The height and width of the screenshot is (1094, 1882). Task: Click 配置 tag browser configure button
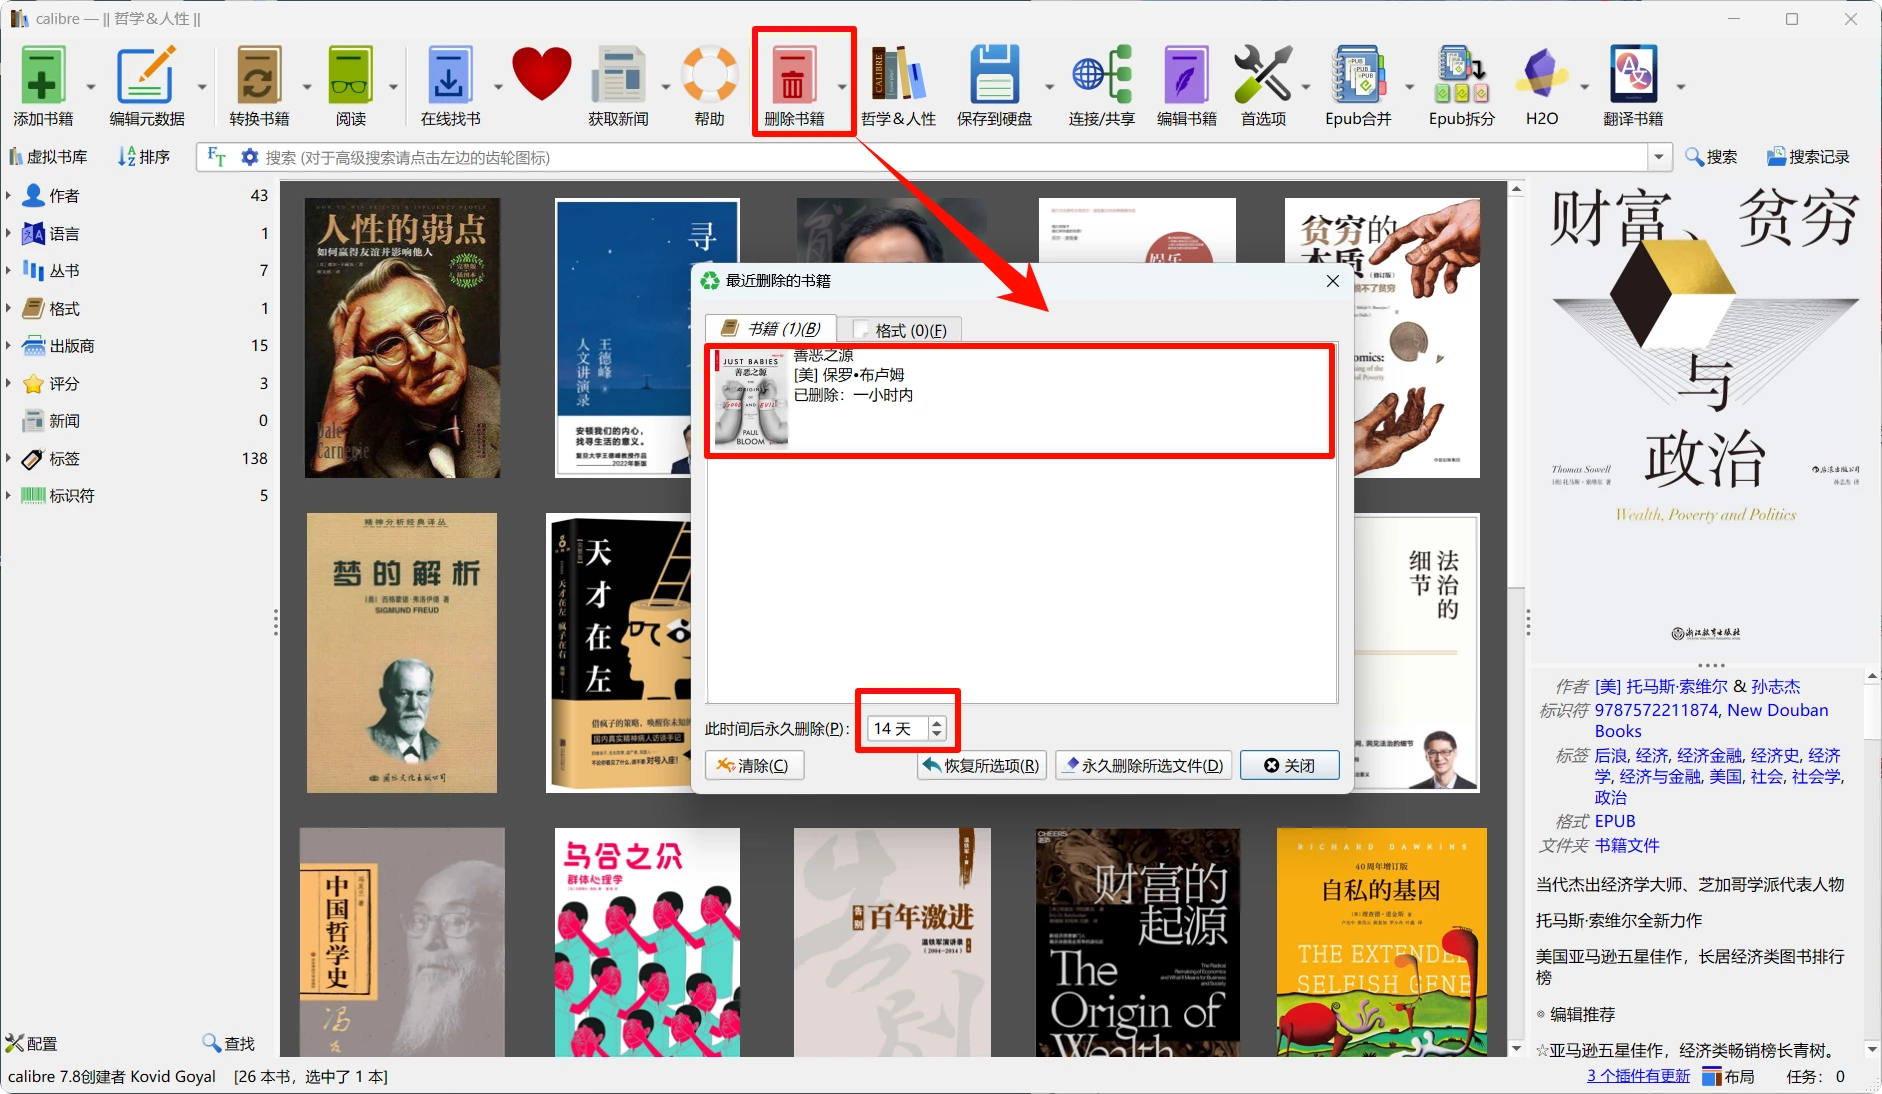tap(32, 1043)
